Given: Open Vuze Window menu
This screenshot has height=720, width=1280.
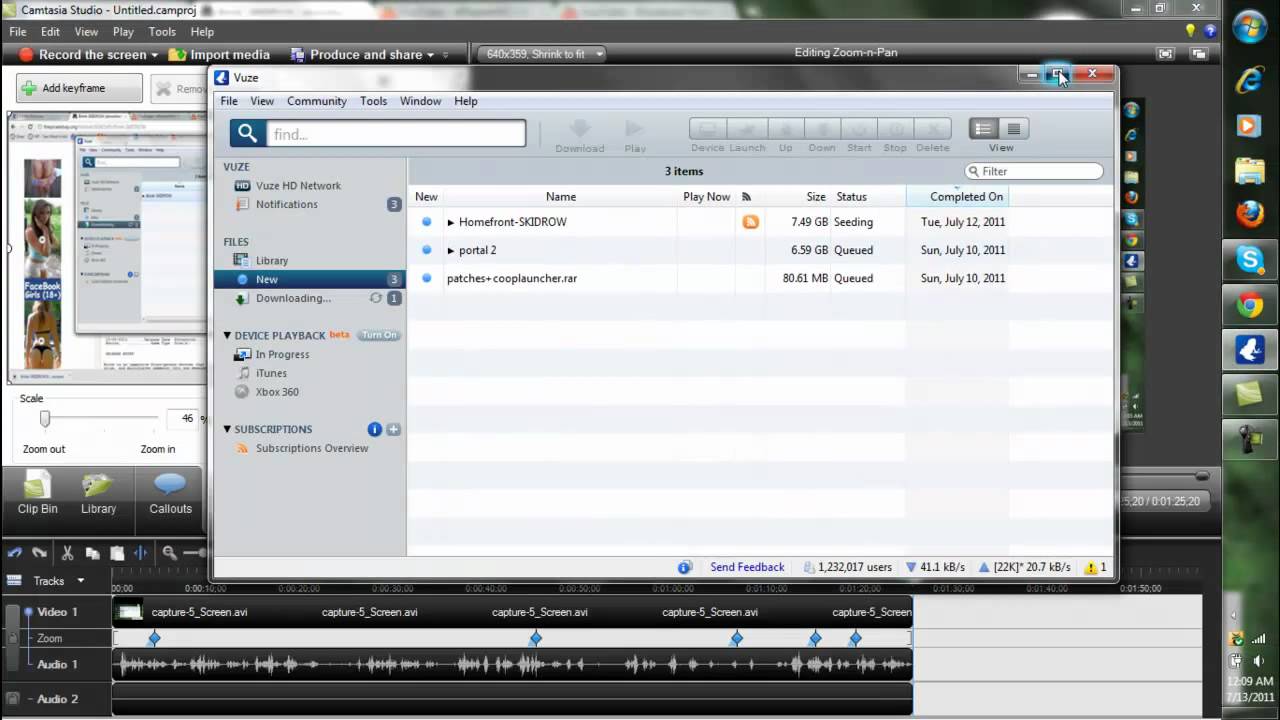Looking at the screenshot, I should click(420, 101).
